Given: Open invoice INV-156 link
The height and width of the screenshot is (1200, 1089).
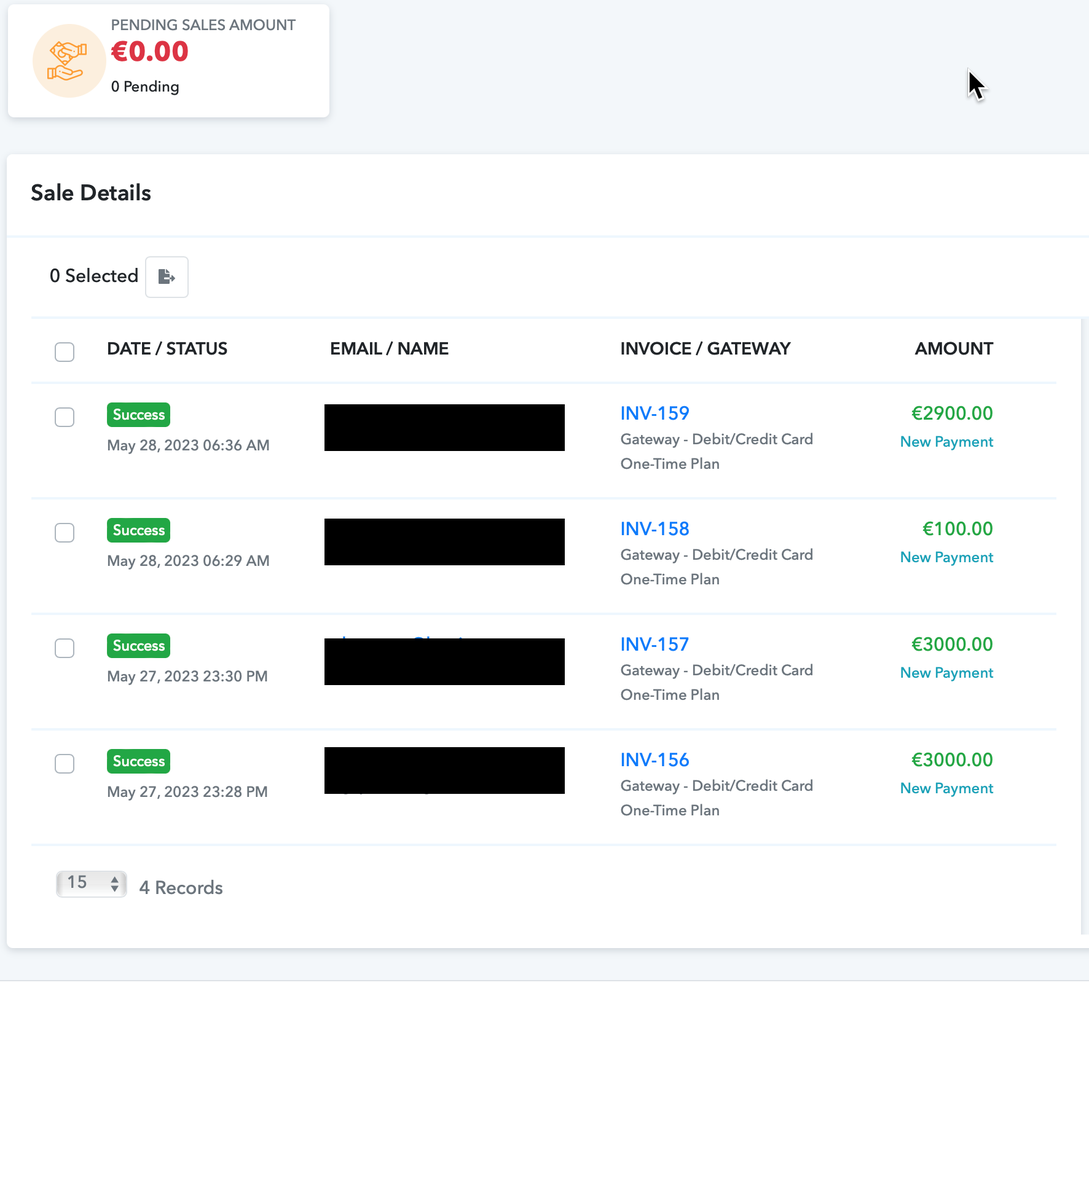Looking at the screenshot, I should click(655, 760).
